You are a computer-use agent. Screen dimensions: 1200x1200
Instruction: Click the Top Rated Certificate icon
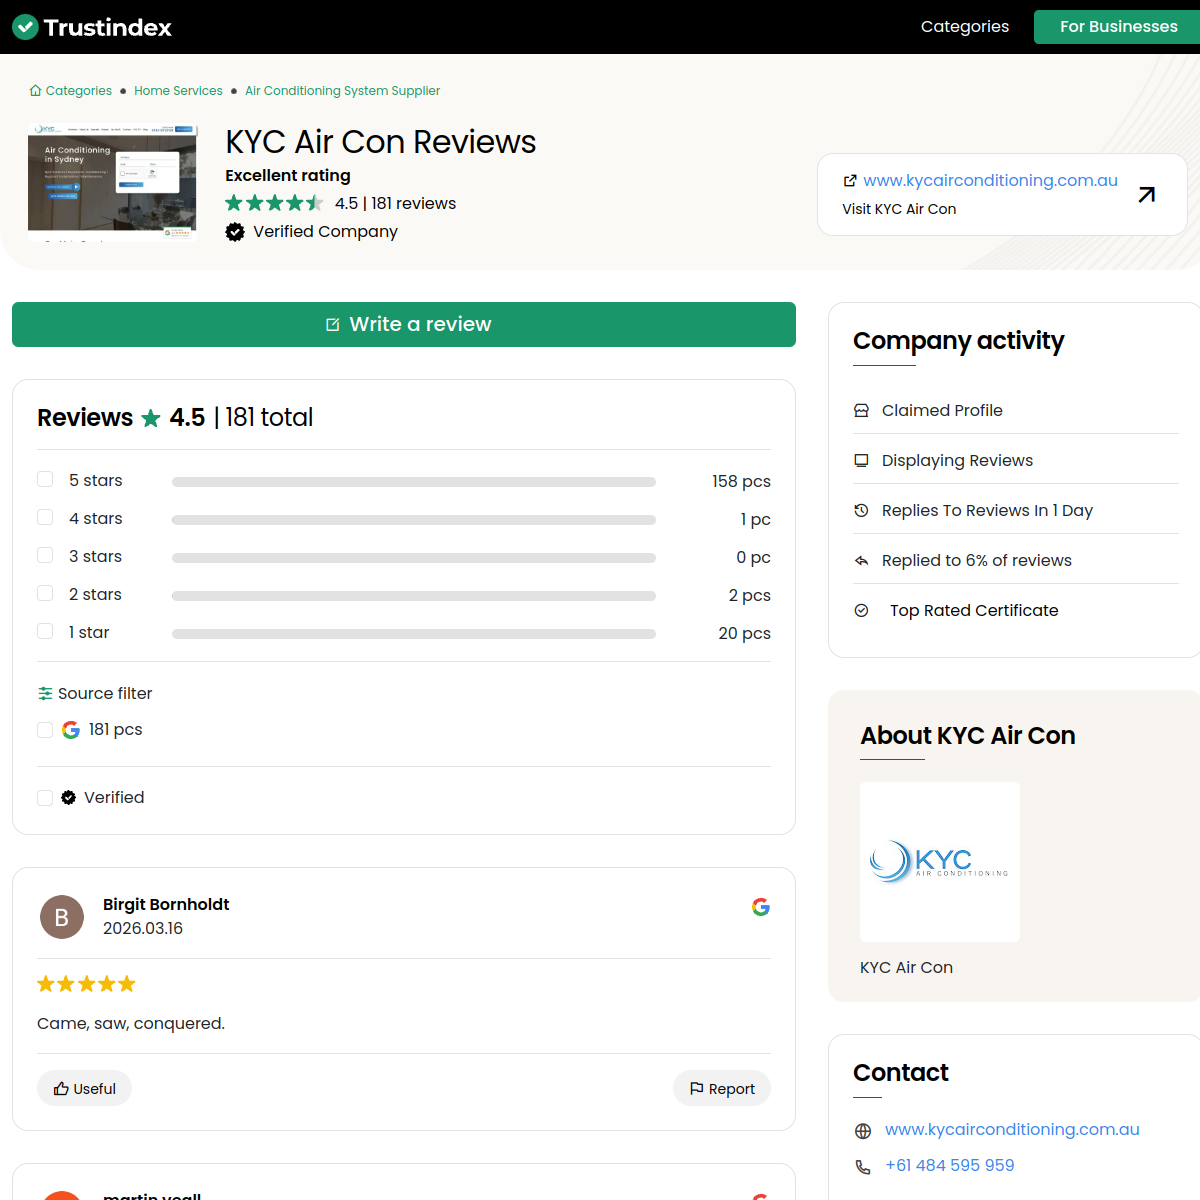[x=861, y=610]
